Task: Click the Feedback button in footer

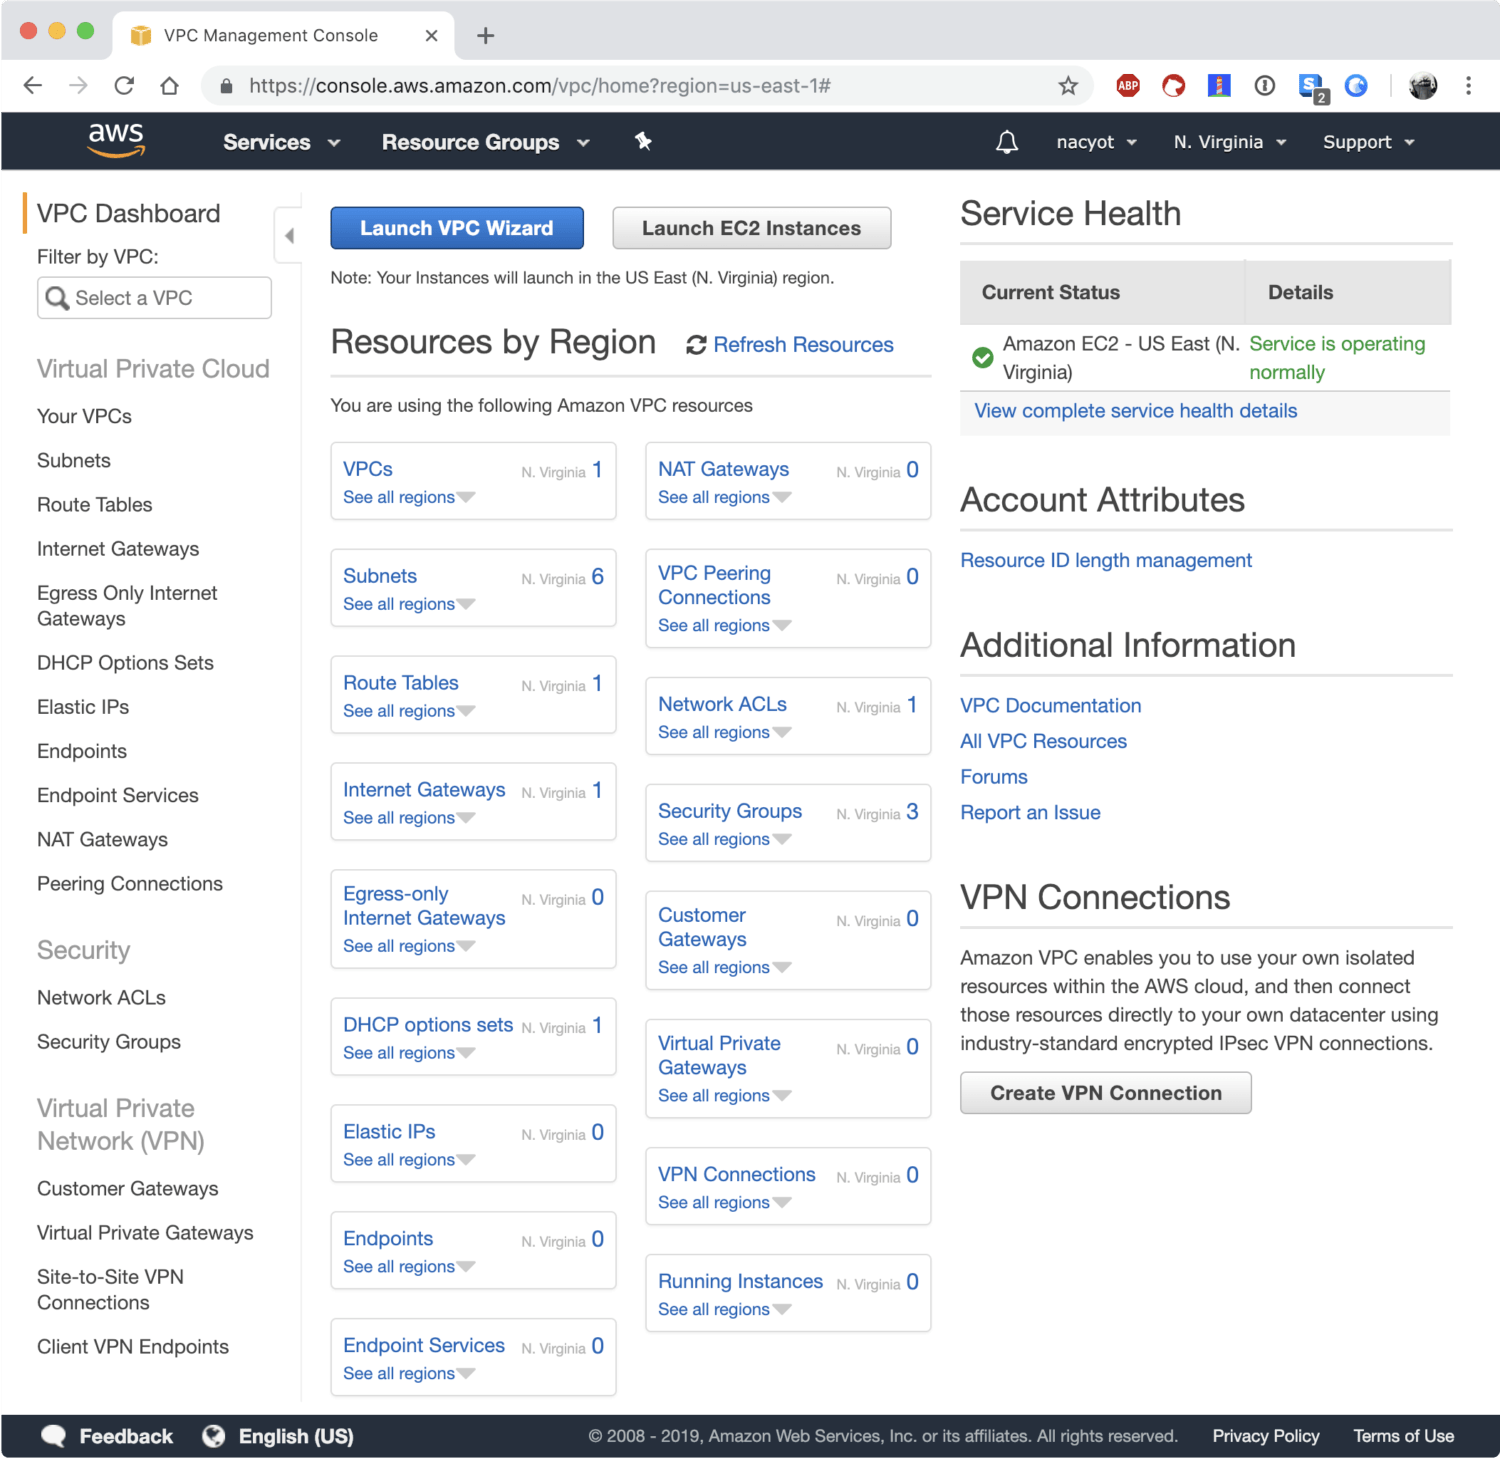Action: tap(126, 1436)
